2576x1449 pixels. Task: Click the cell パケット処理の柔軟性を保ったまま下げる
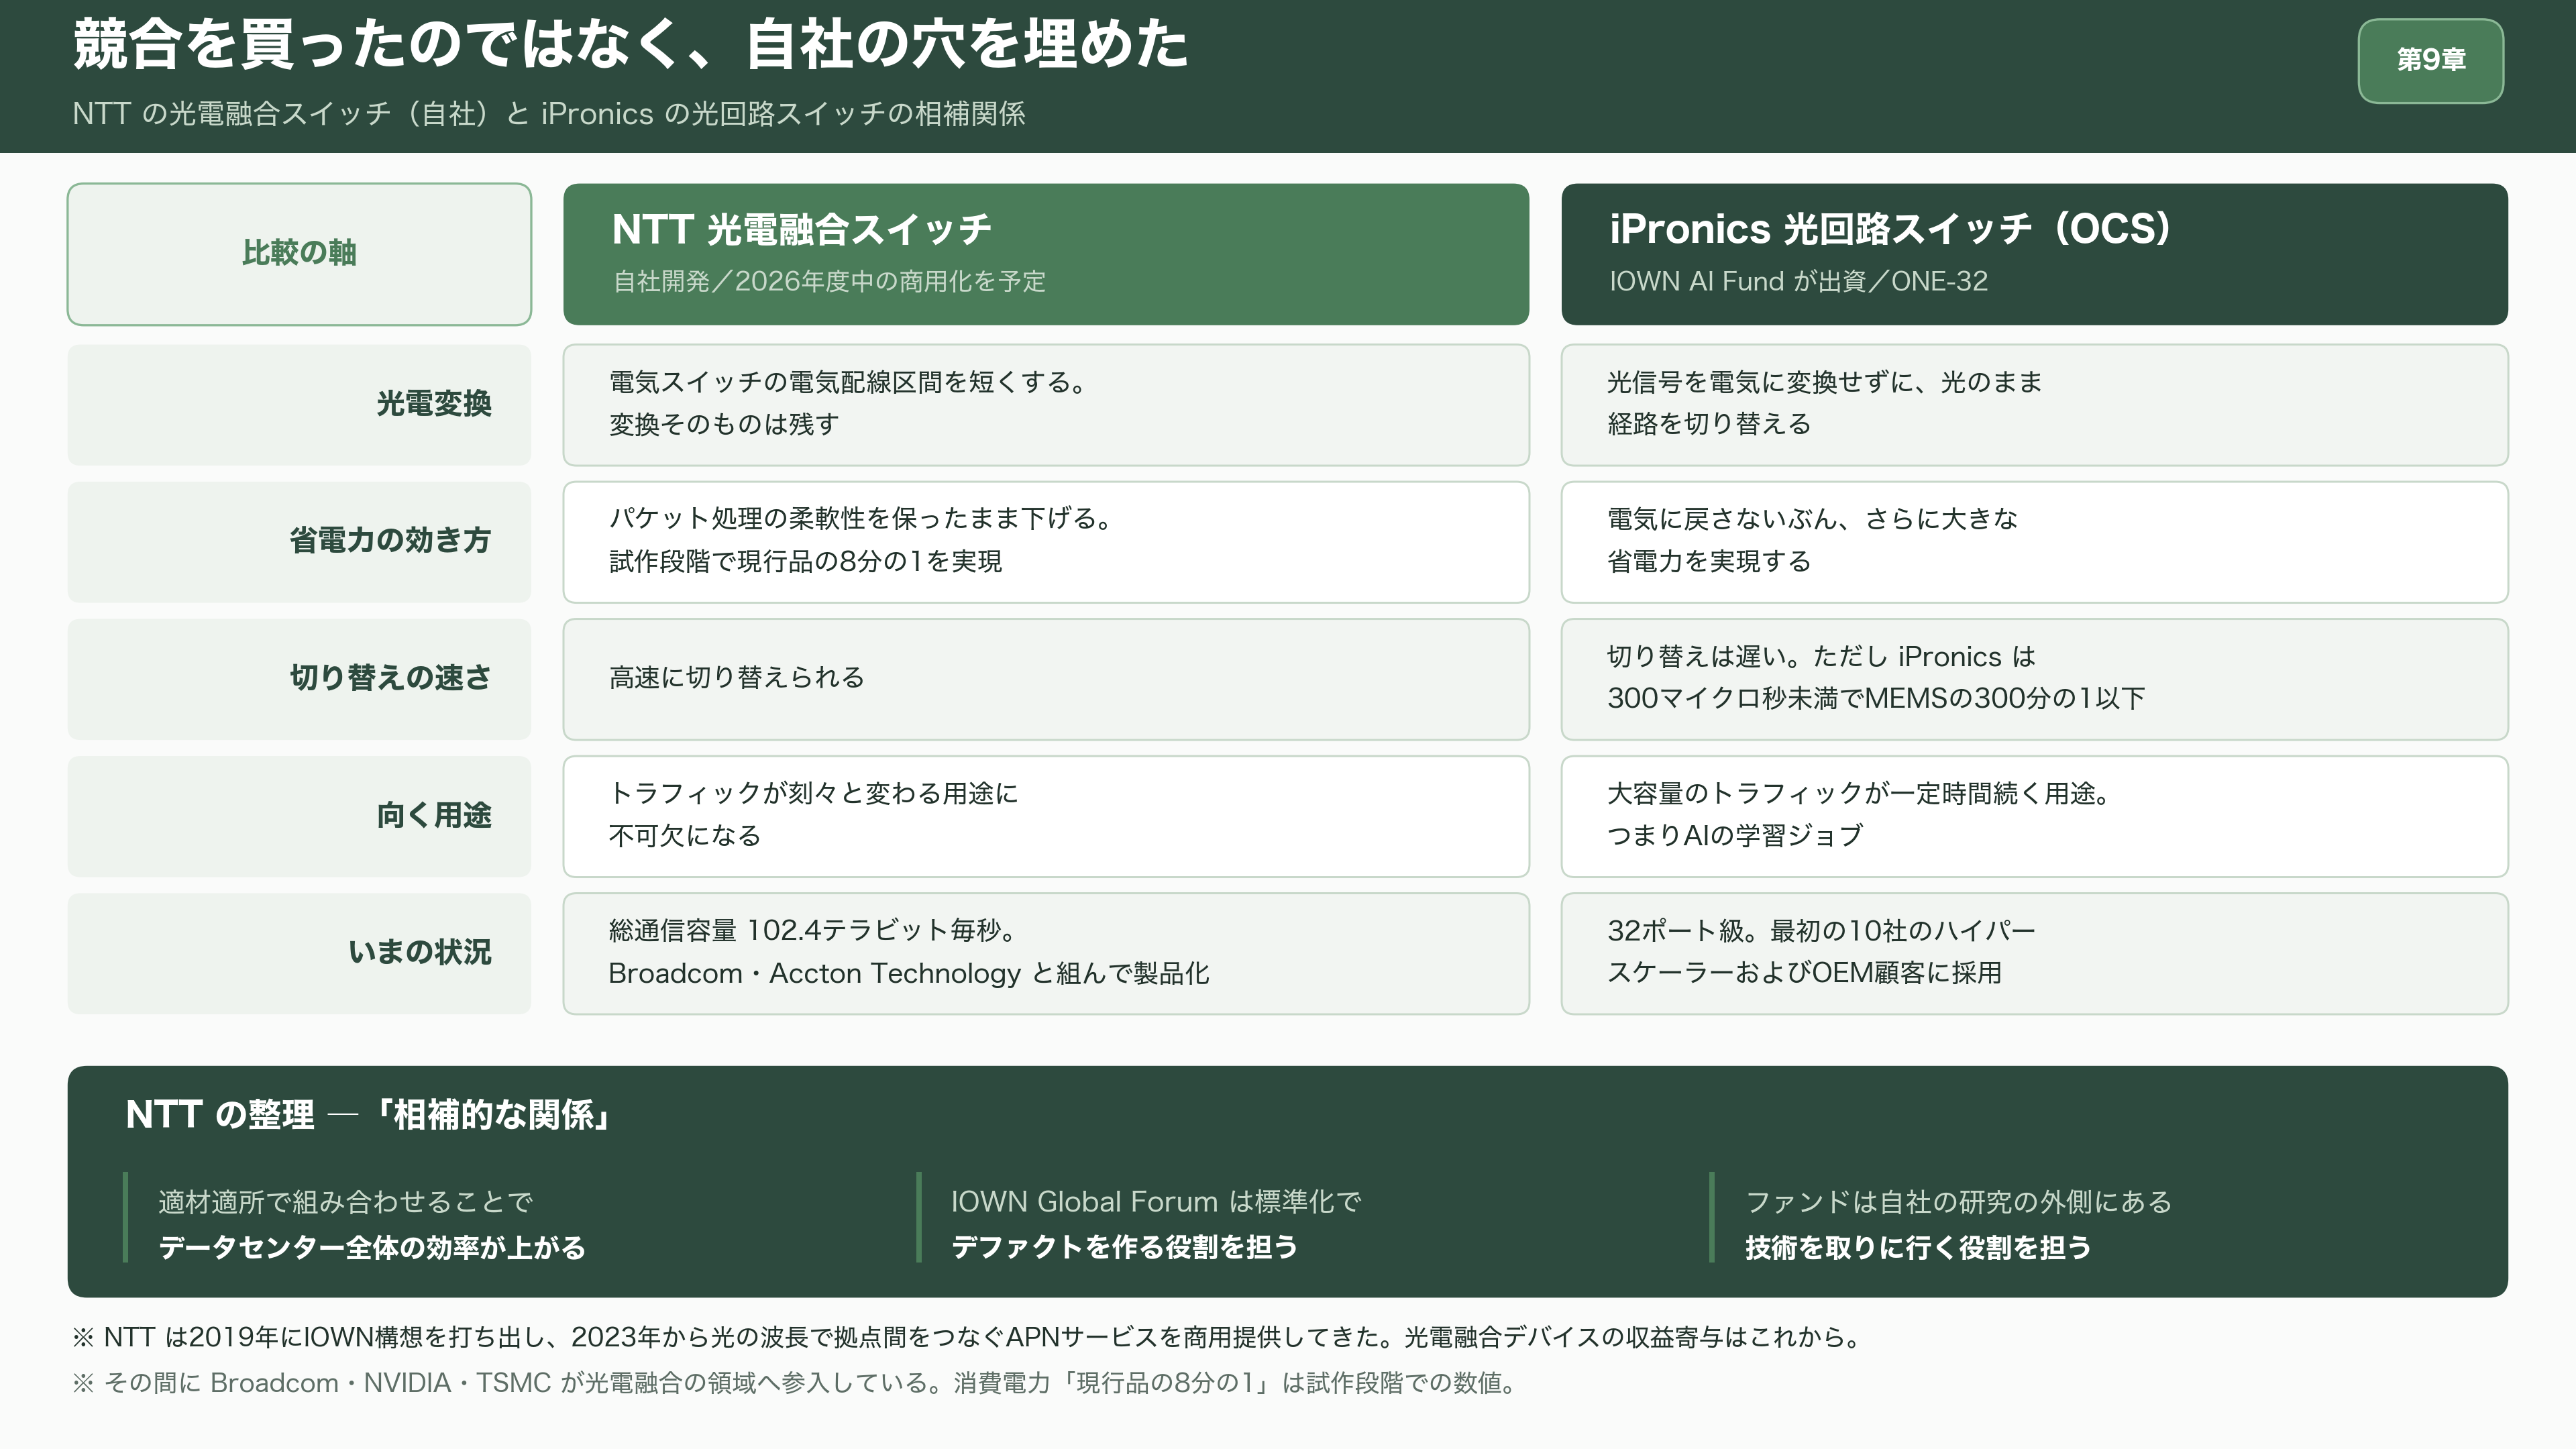[1046, 541]
